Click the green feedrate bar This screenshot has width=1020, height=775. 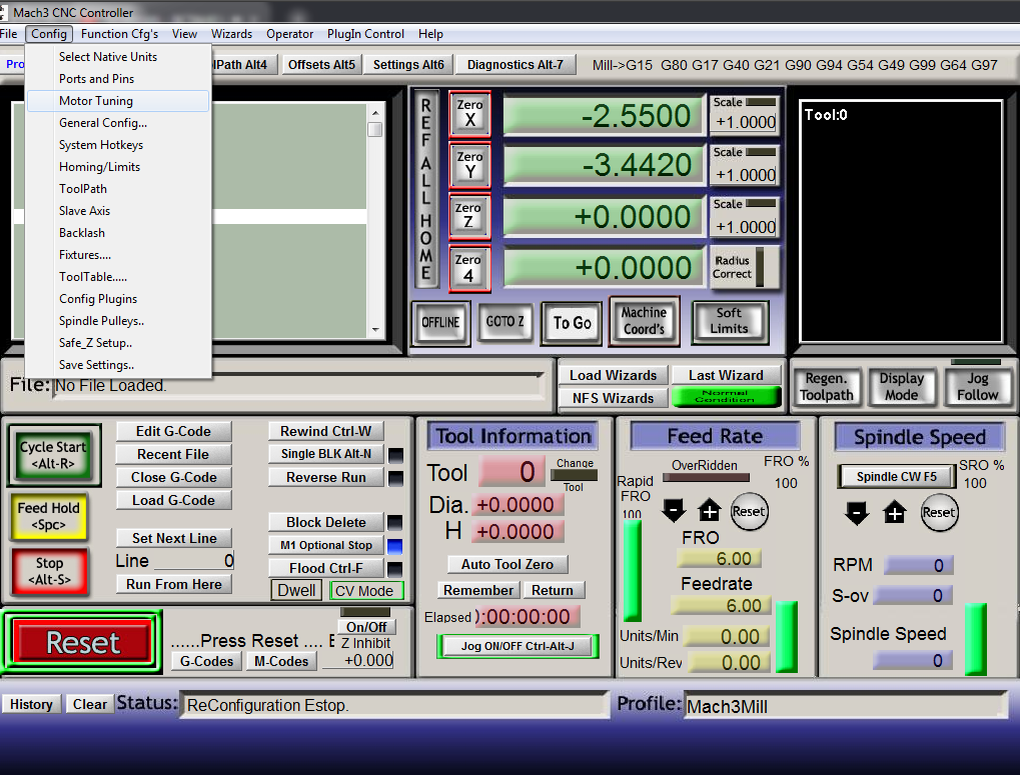pyautogui.click(x=786, y=637)
